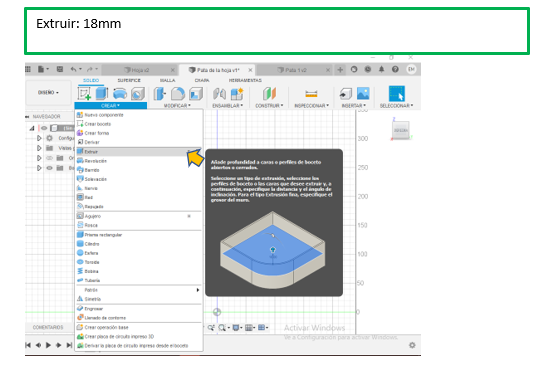The image size is (548, 376).
Task: Click the New Component icon in ENSAMBLAR
Action: [237, 94]
